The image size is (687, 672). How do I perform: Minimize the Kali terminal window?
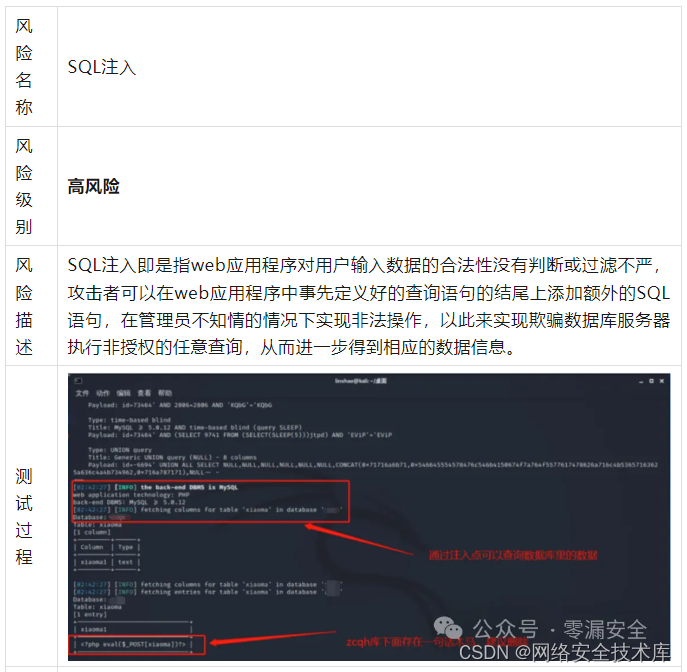click(641, 382)
